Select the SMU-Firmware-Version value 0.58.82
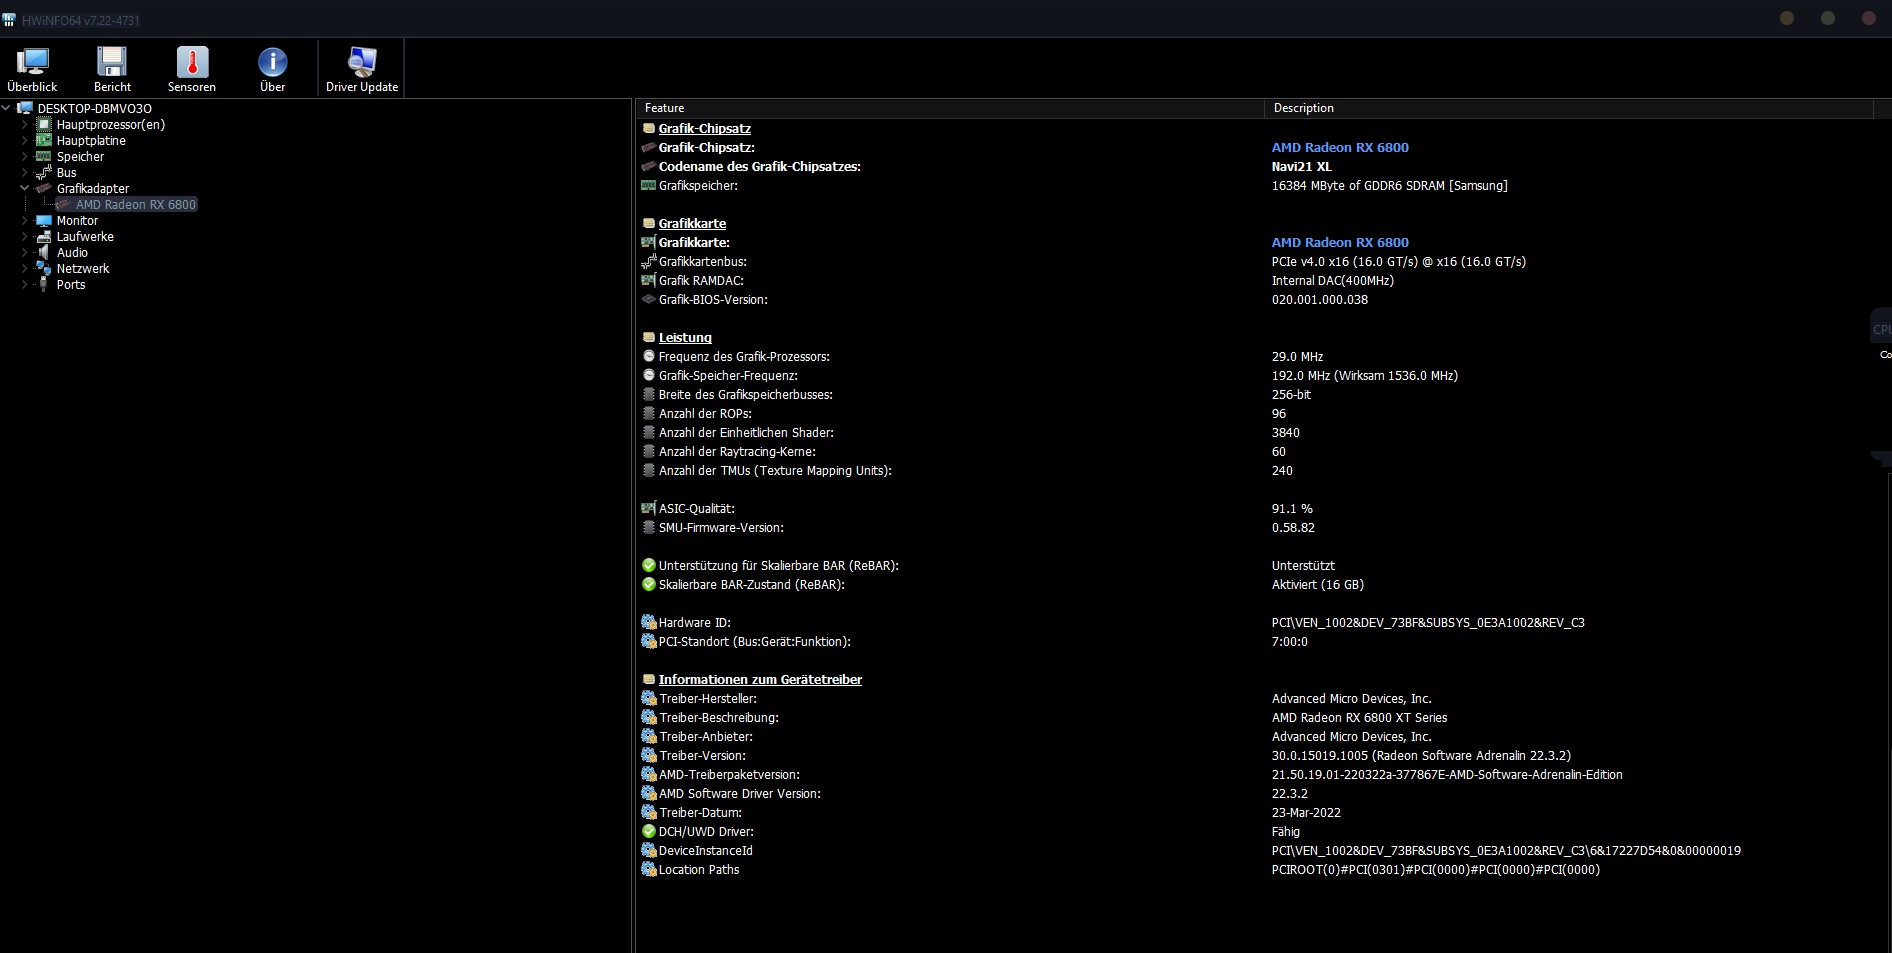This screenshot has width=1892, height=953. [1293, 528]
